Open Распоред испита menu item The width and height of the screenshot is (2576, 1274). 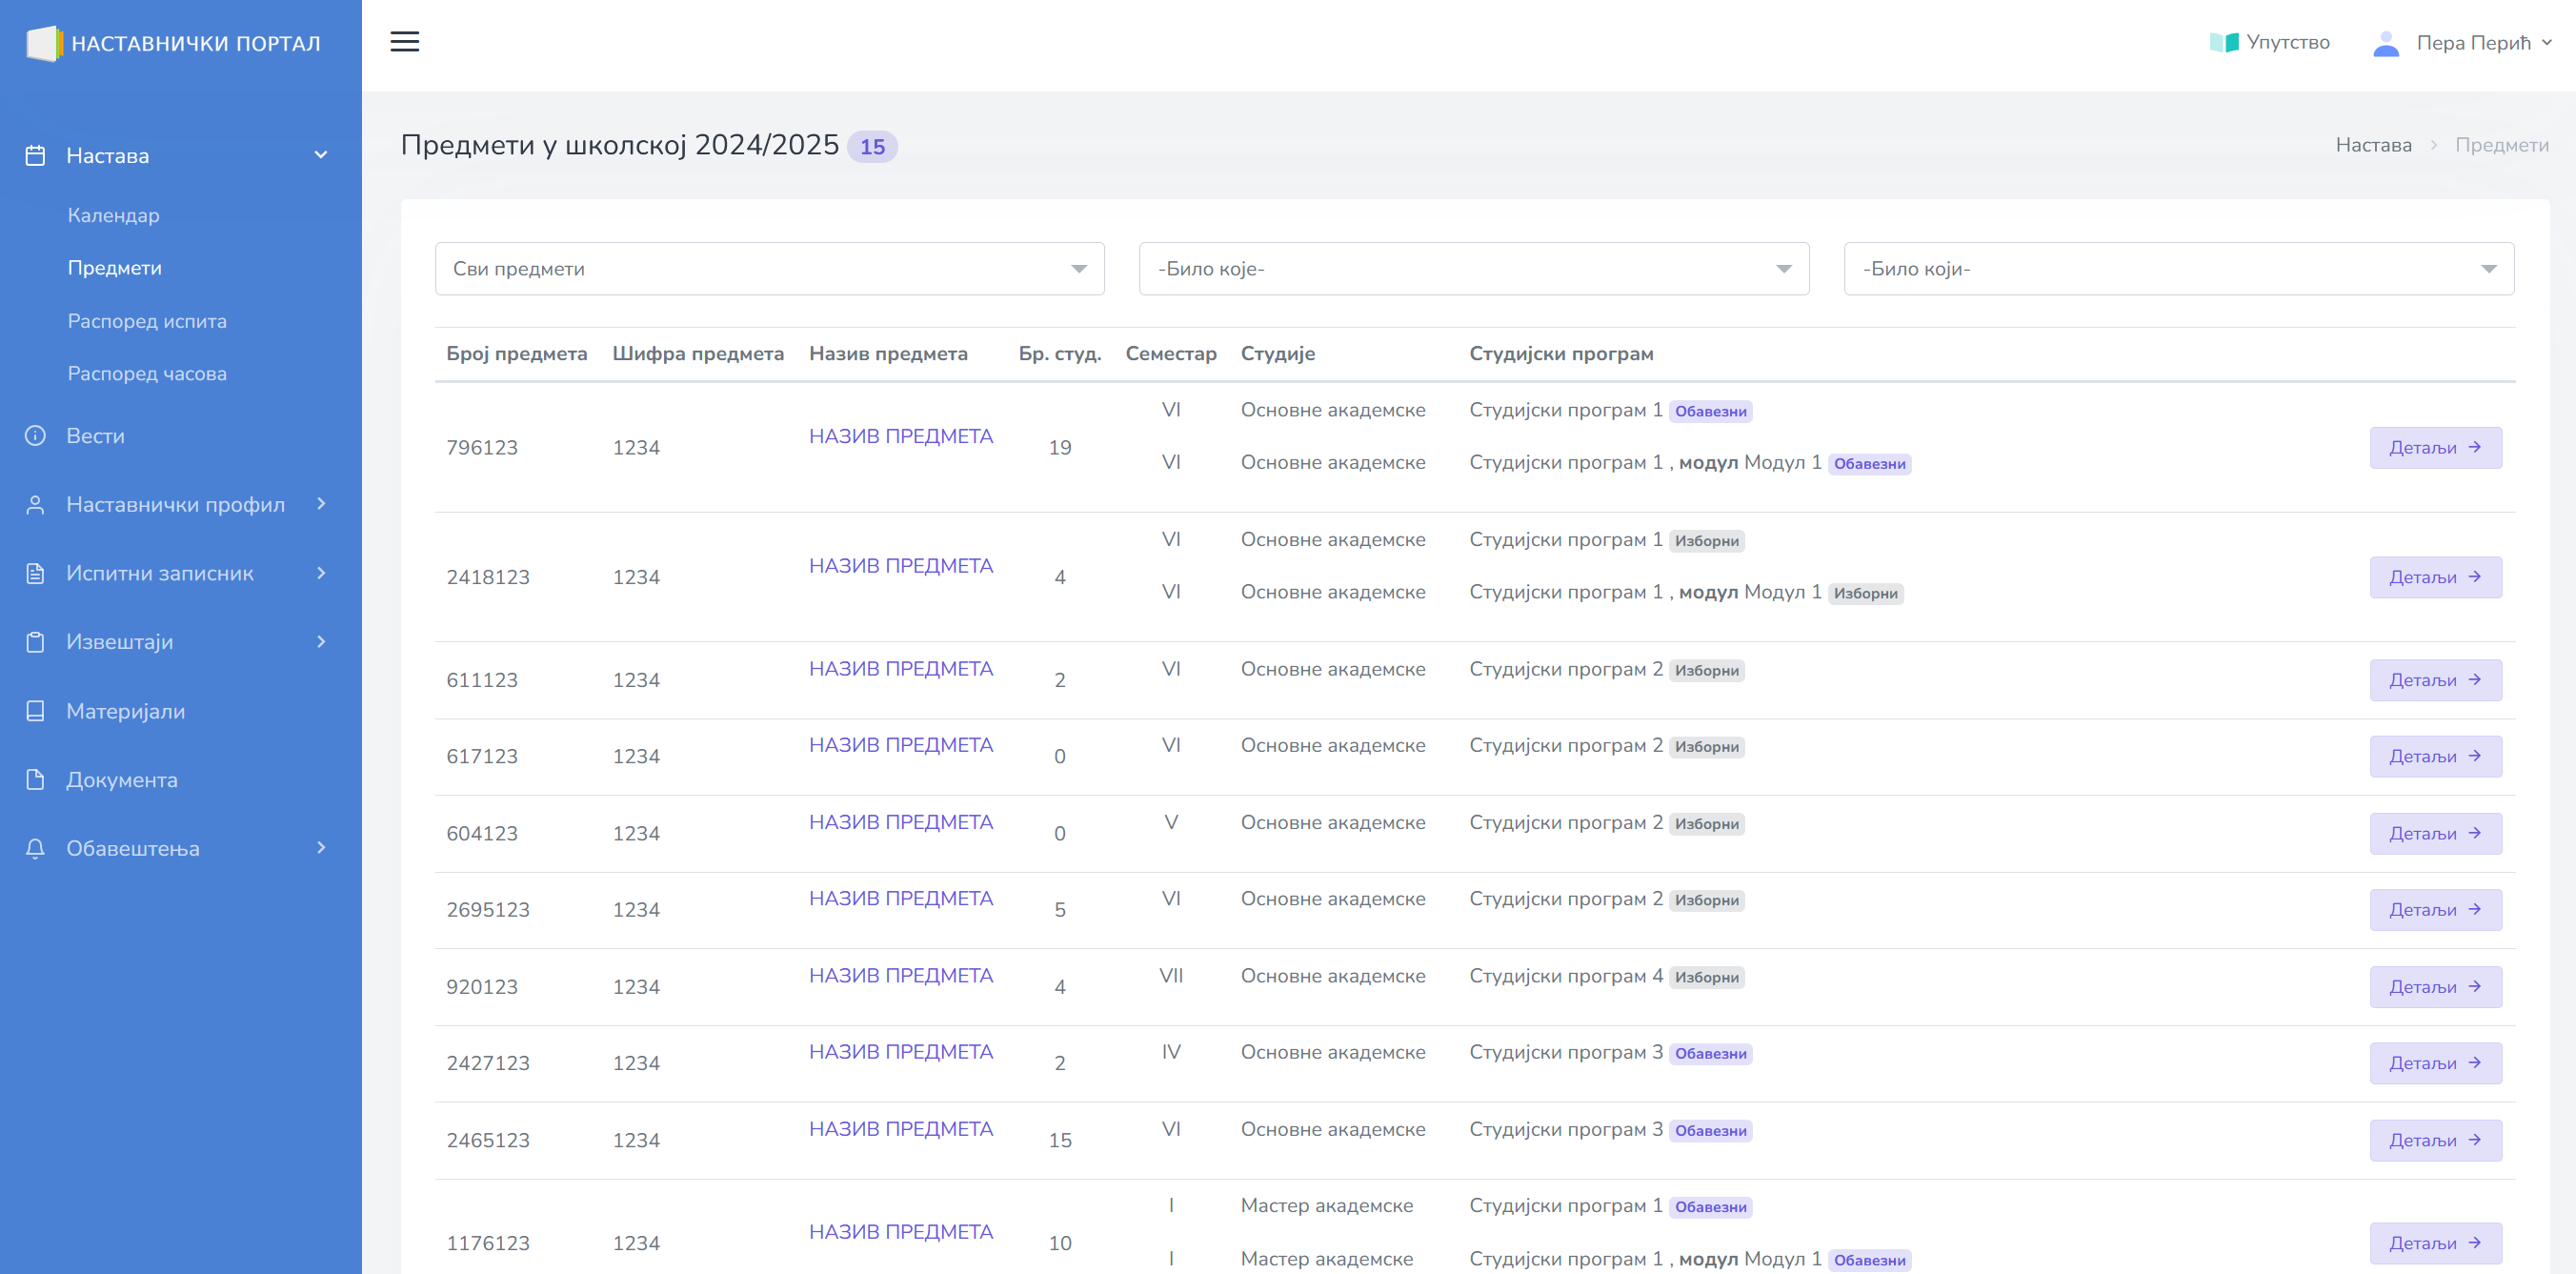pyautogui.click(x=147, y=321)
